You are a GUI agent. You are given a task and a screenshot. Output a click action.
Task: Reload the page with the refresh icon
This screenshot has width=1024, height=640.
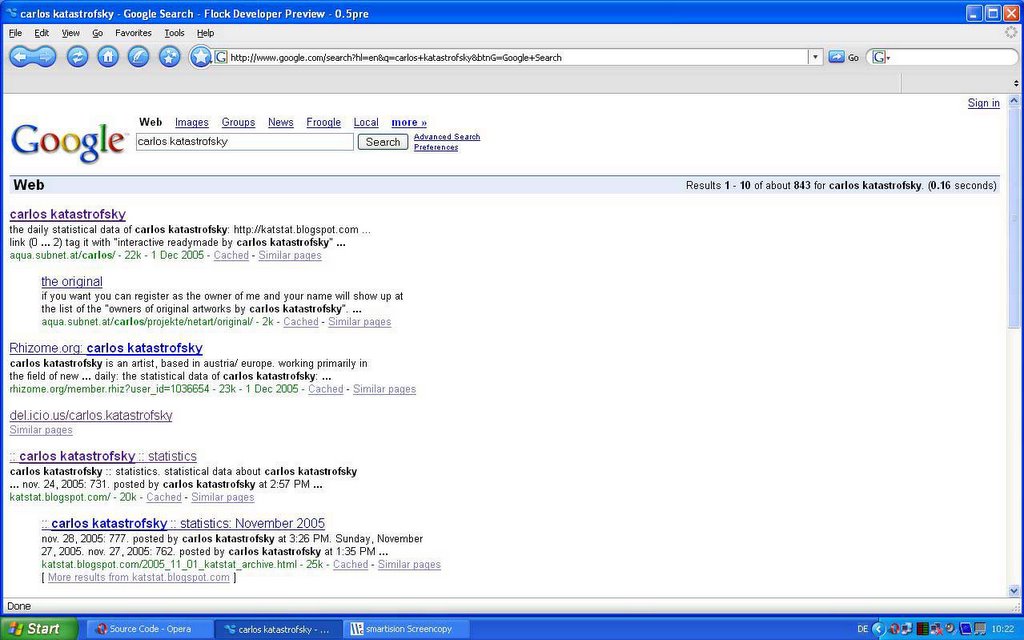click(x=77, y=57)
